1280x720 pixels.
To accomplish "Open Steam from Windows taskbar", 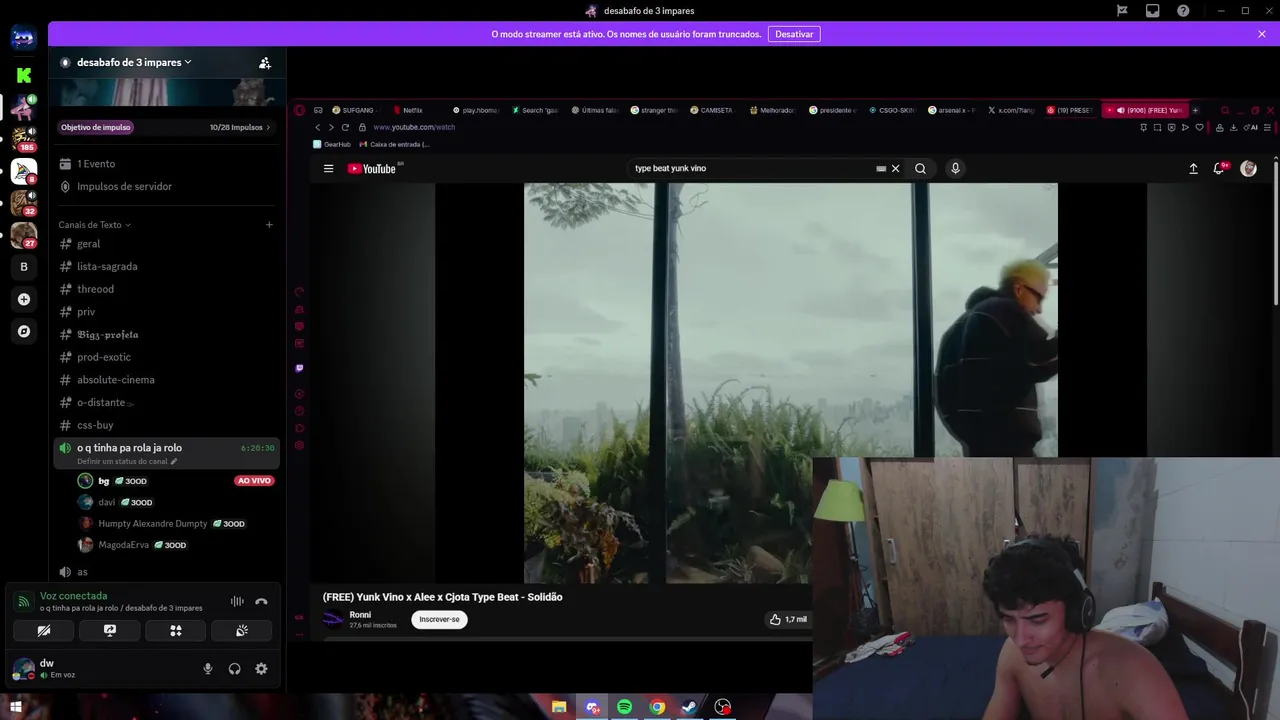I will (689, 707).
